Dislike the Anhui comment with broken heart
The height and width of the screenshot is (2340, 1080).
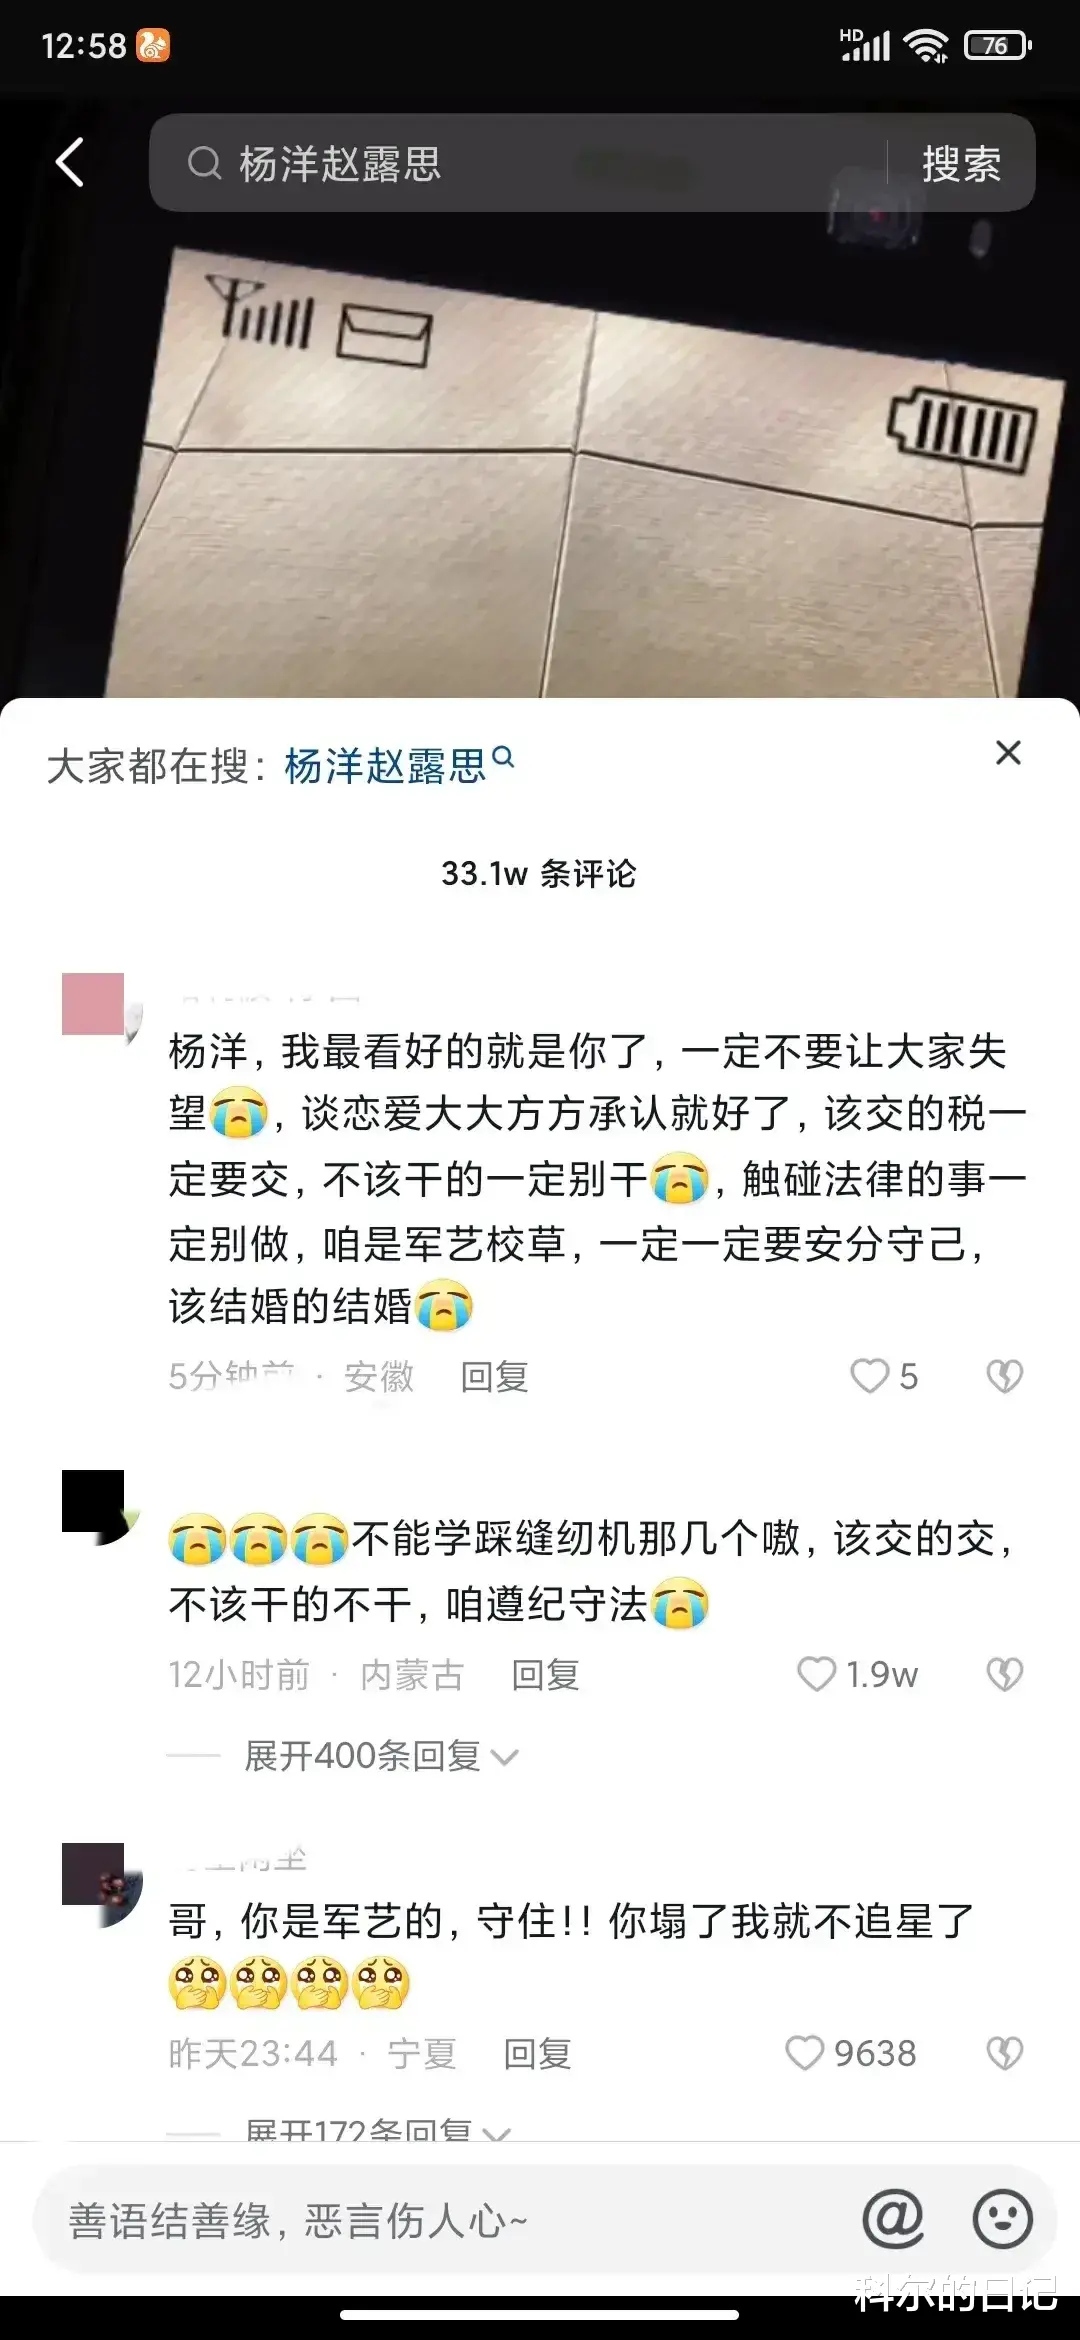tap(1004, 1376)
